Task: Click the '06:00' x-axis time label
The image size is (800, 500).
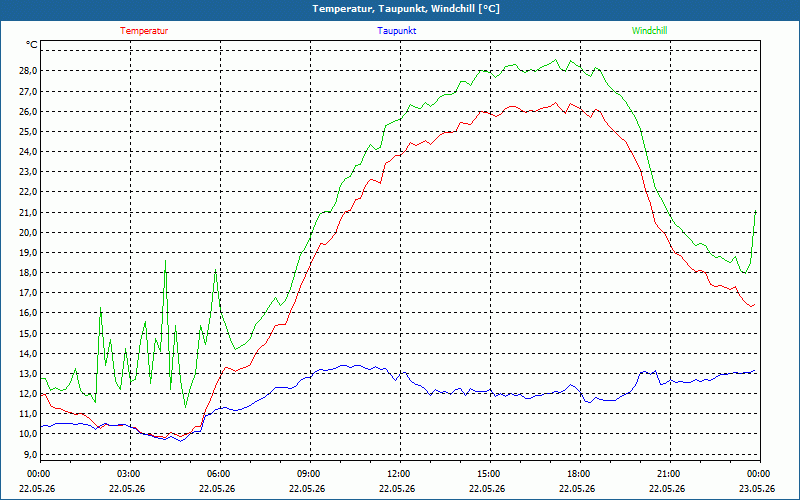Action: 219,474
